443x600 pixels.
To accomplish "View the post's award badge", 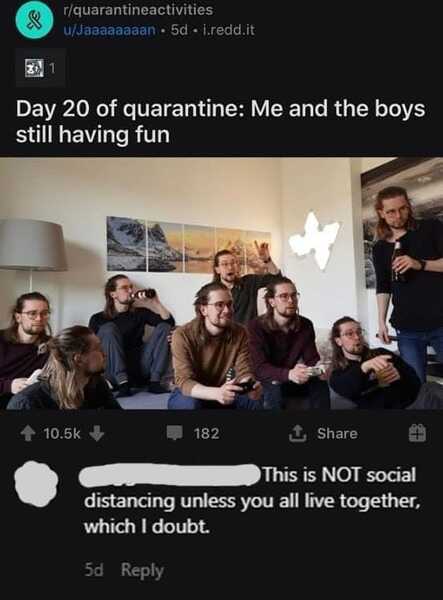I will coord(40,68).
